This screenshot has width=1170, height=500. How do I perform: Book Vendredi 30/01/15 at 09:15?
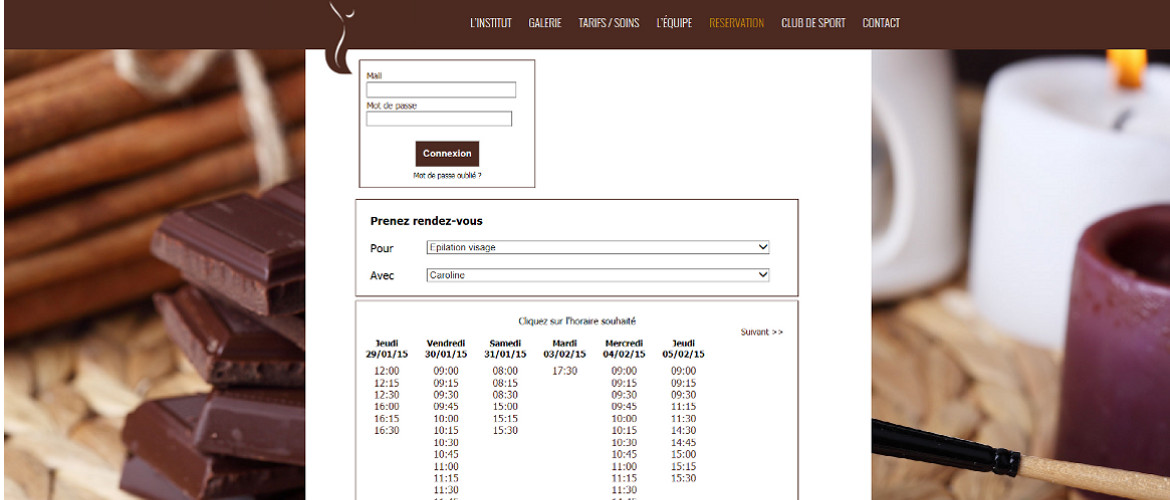pyautogui.click(x=446, y=383)
